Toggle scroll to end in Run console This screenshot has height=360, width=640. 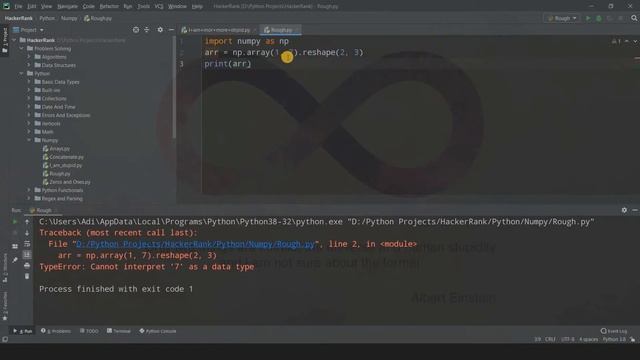[27, 255]
